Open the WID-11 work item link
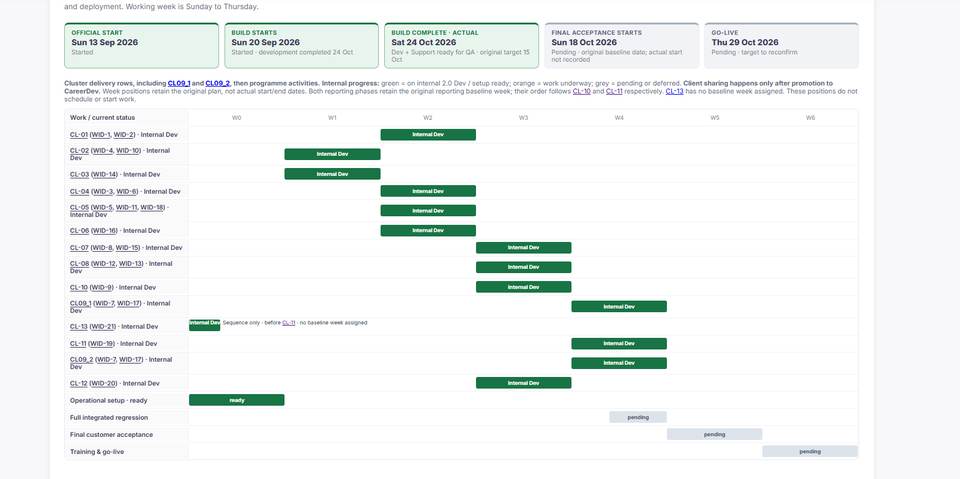This screenshot has height=479, width=960. pyautogui.click(x=127, y=208)
